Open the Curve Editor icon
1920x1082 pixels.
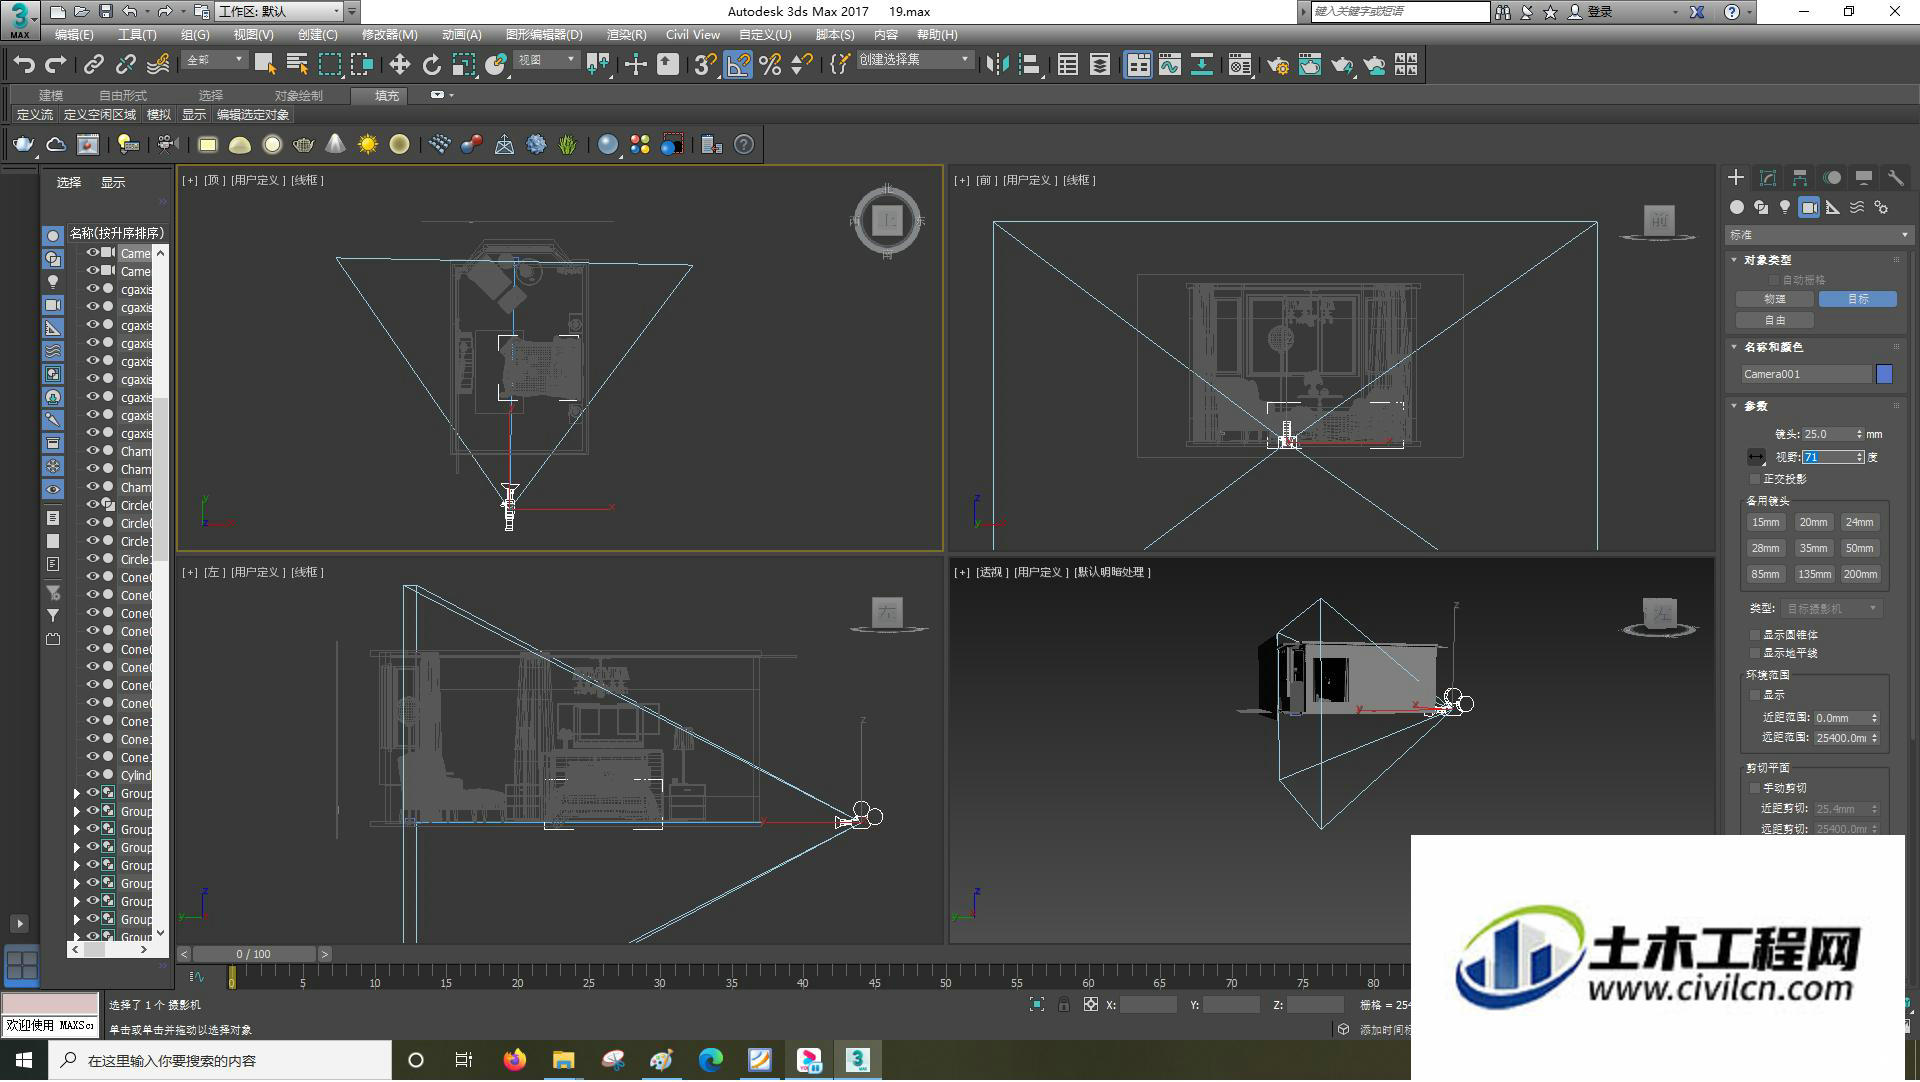pos(1170,65)
